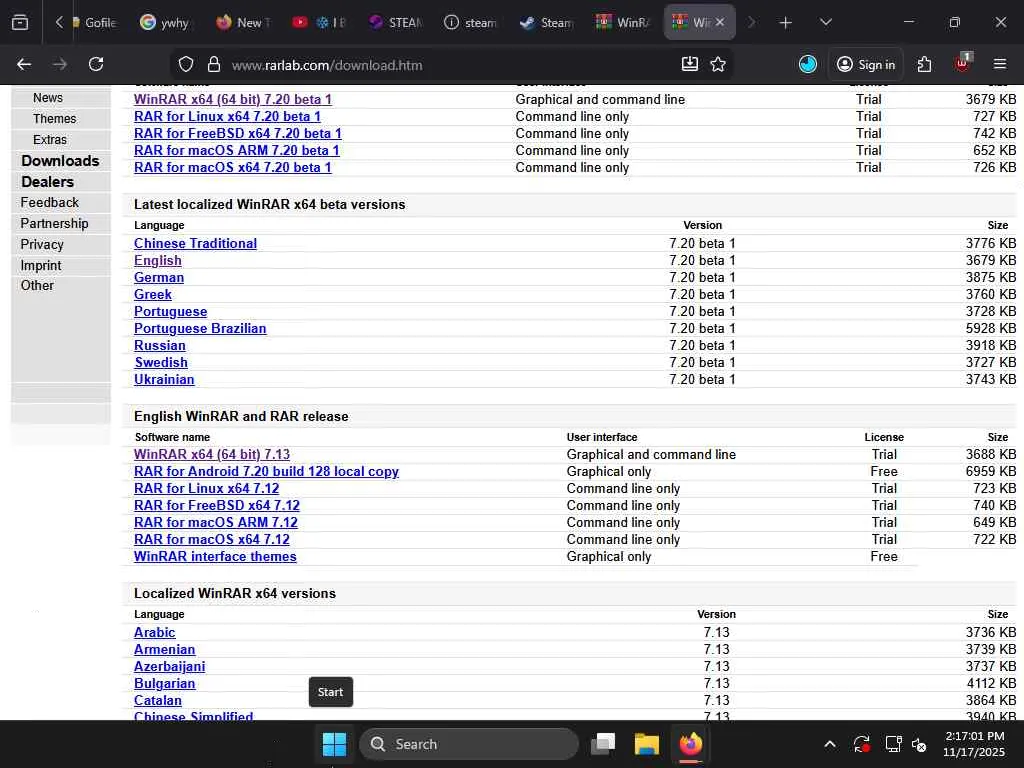
Task: Open the list all tabs dropdown
Action: [x=826, y=23]
